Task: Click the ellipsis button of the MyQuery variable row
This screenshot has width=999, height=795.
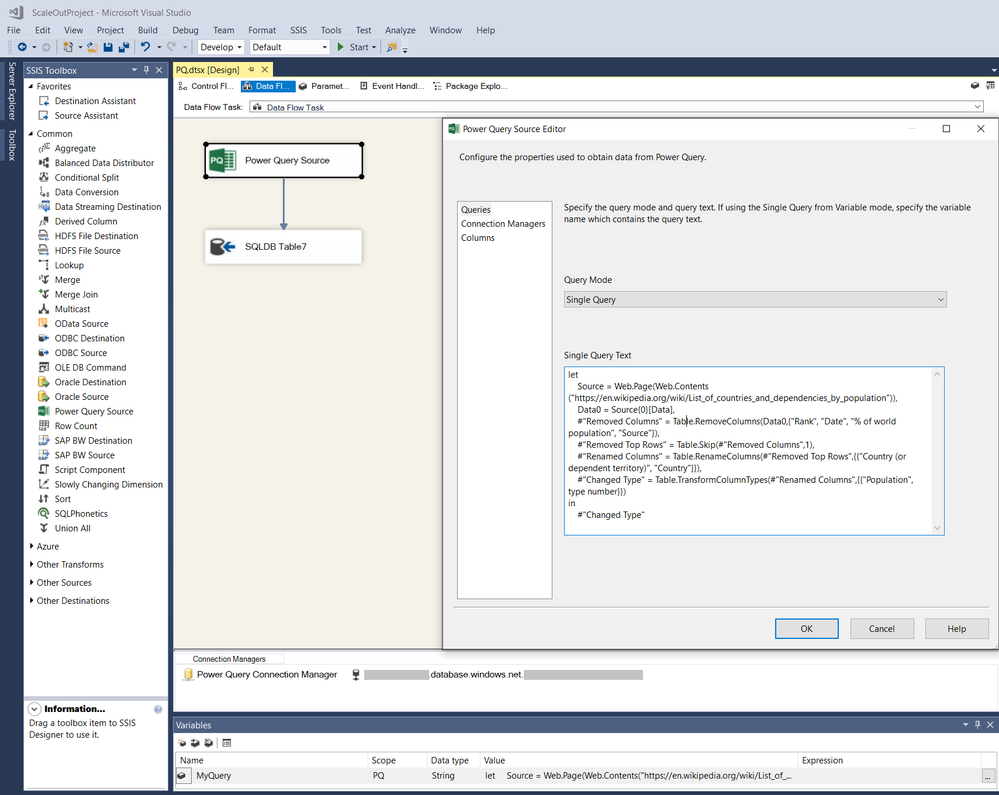Action: (x=988, y=776)
